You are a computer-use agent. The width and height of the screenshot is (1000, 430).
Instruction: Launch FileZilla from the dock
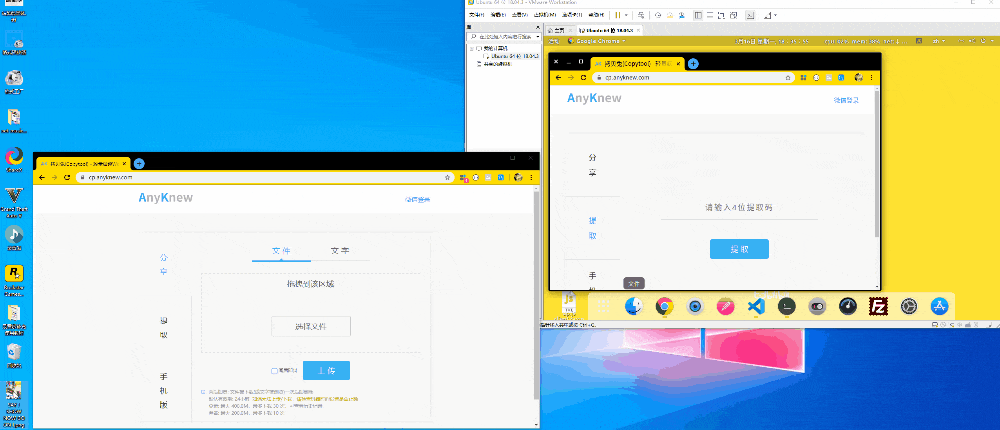tap(879, 307)
